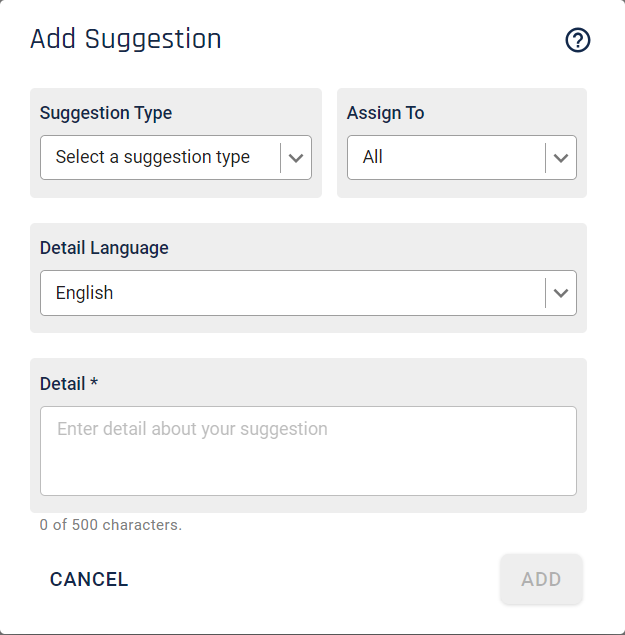Click the '0 of 500 characters' counter

[111, 525]
